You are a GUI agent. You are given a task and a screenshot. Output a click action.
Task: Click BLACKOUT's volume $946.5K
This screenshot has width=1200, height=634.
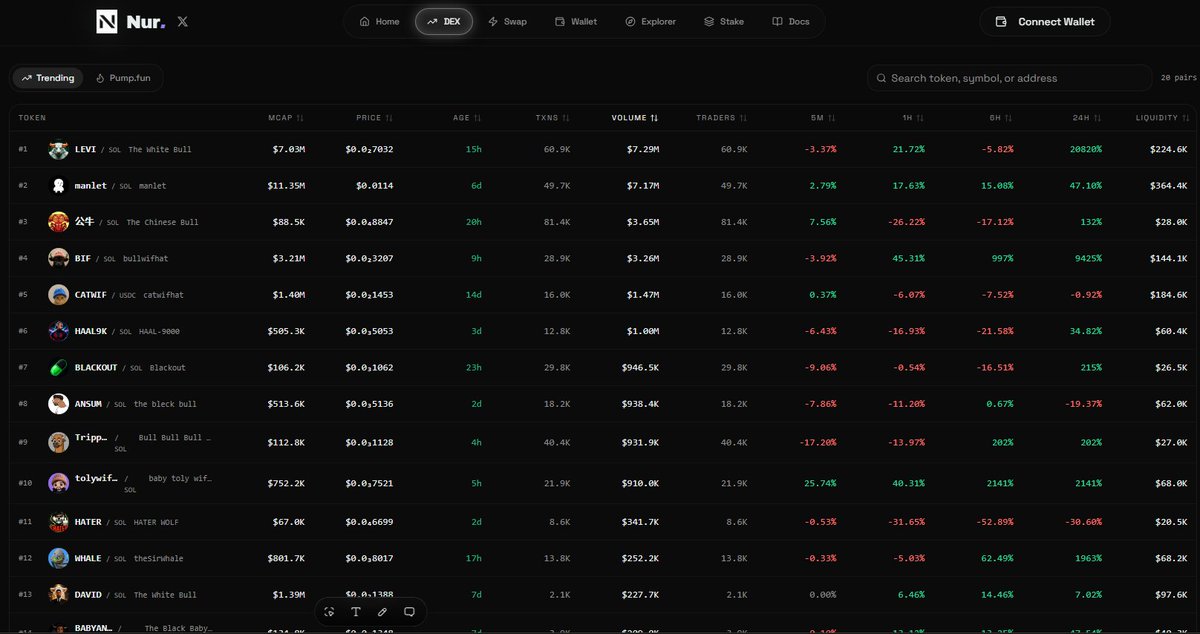click(x=640, y=368)
